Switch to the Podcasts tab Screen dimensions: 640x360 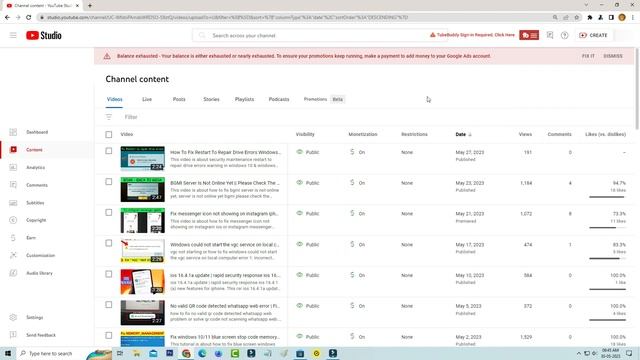[279, 100]
